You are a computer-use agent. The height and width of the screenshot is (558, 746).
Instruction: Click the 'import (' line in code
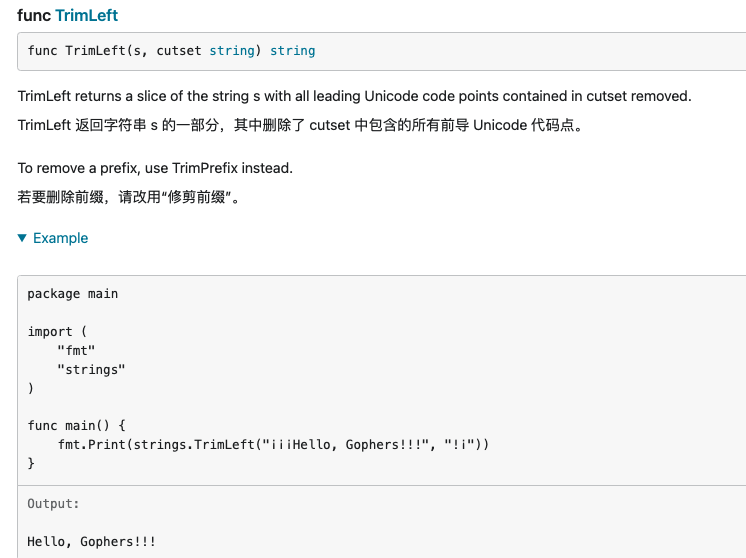point(57,331)
